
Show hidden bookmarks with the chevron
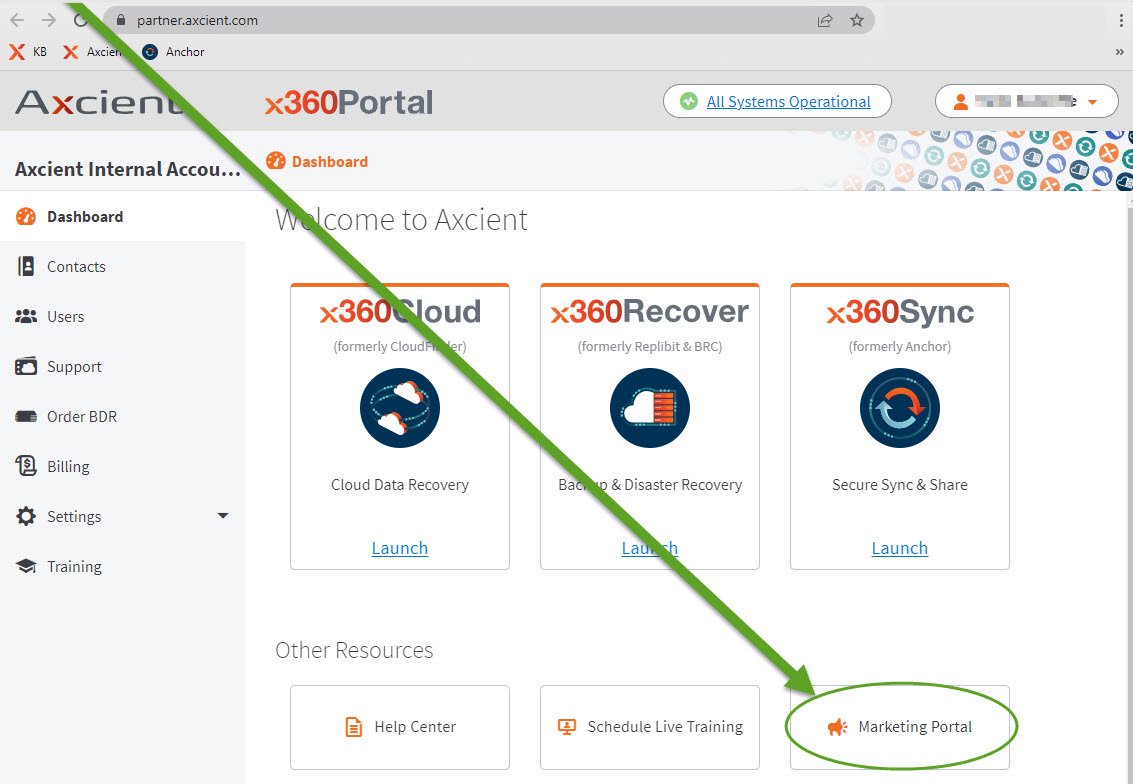point(1119,52)
